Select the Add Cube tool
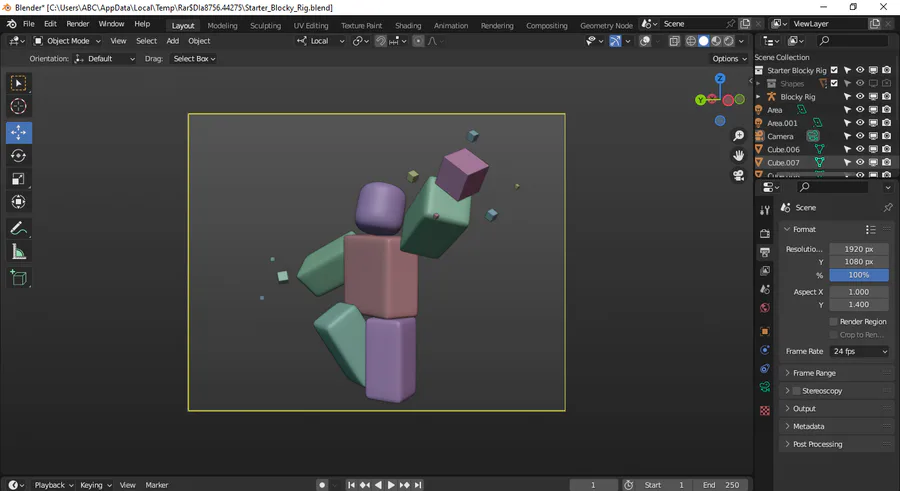This screenshot has width=900, height=491. click(x=19, y=278)
